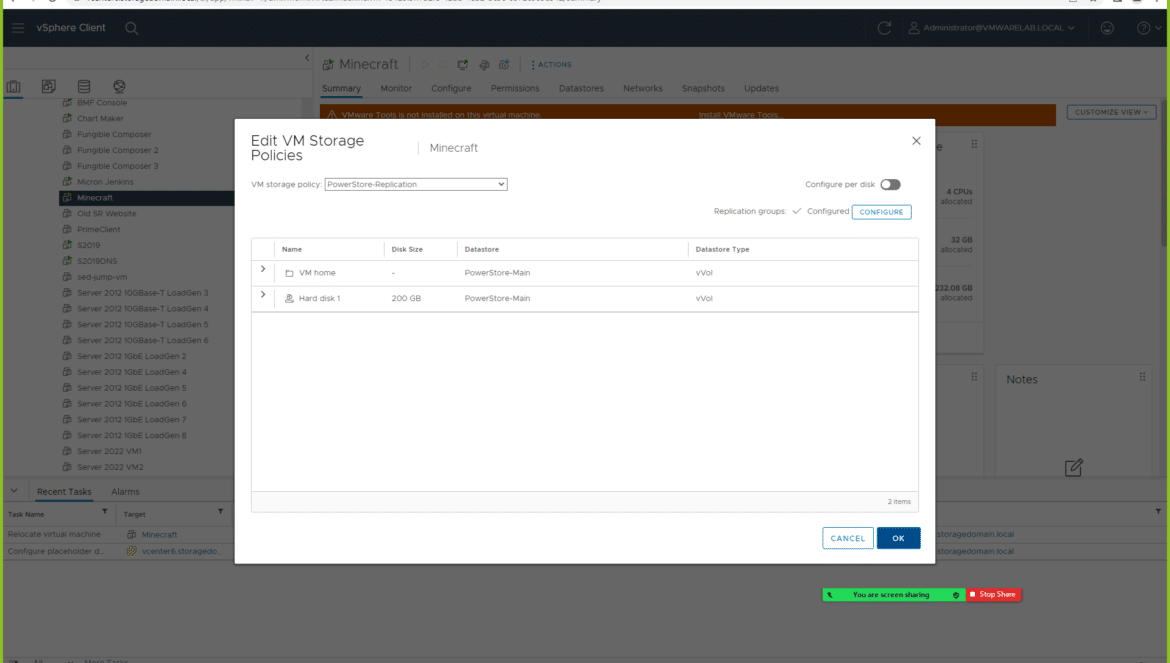Switch to the Summary tab
The image size is (1170, 663).
[341, 88]
